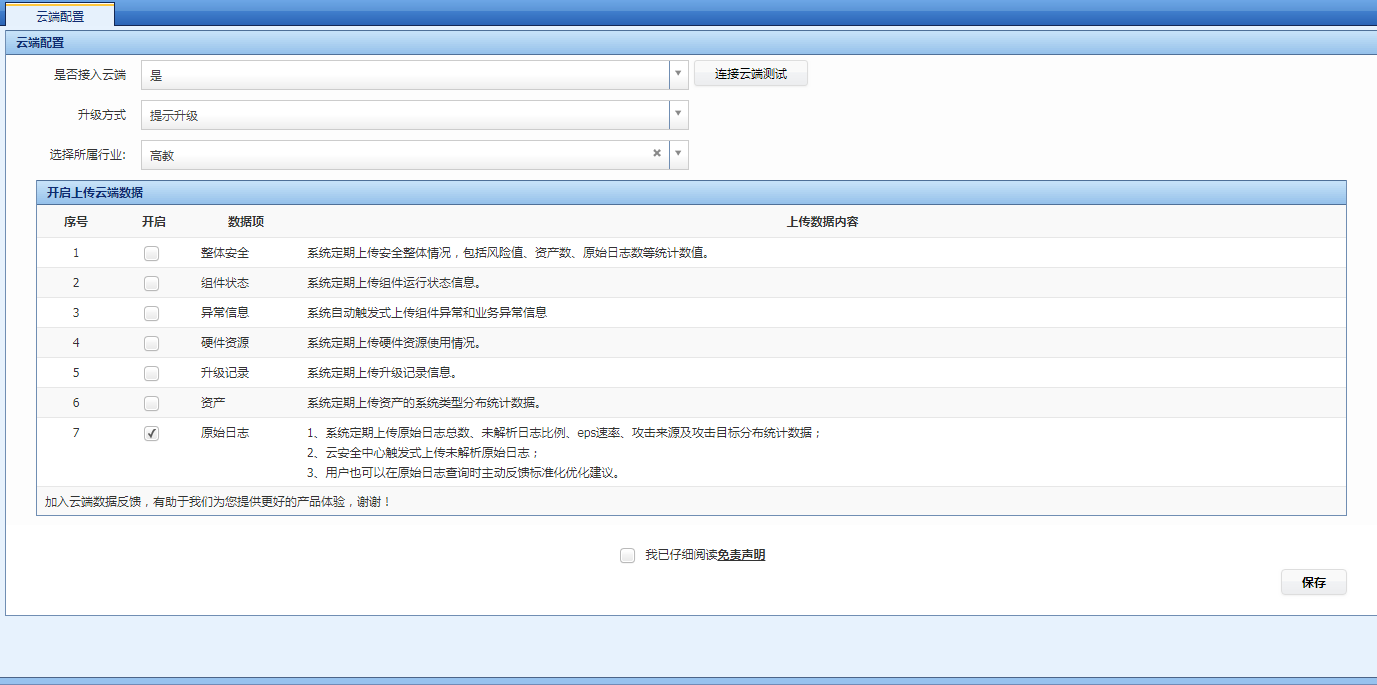1377x685 pixels.
Task: Tick the 异常信息 checkbox
Action: 151,313
